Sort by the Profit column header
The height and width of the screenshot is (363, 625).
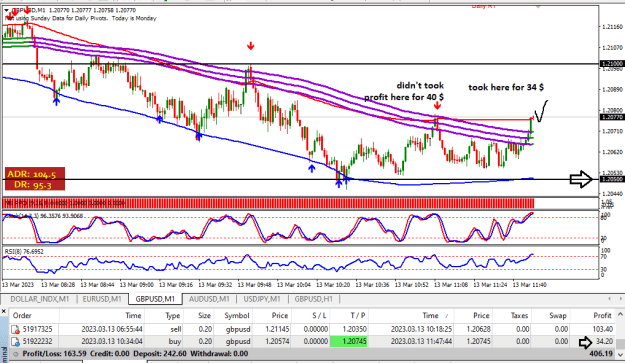602,316
